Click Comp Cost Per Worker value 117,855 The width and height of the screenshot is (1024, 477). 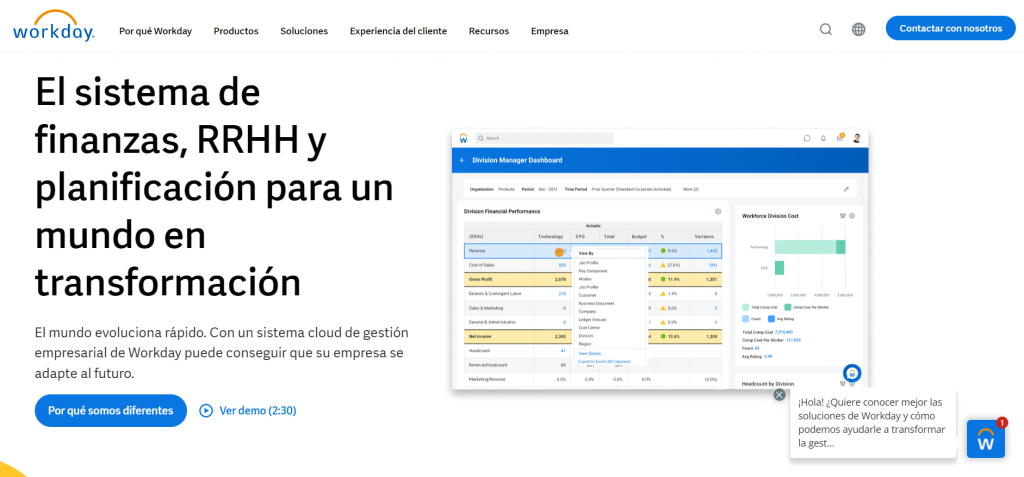[x=793, y=340]
